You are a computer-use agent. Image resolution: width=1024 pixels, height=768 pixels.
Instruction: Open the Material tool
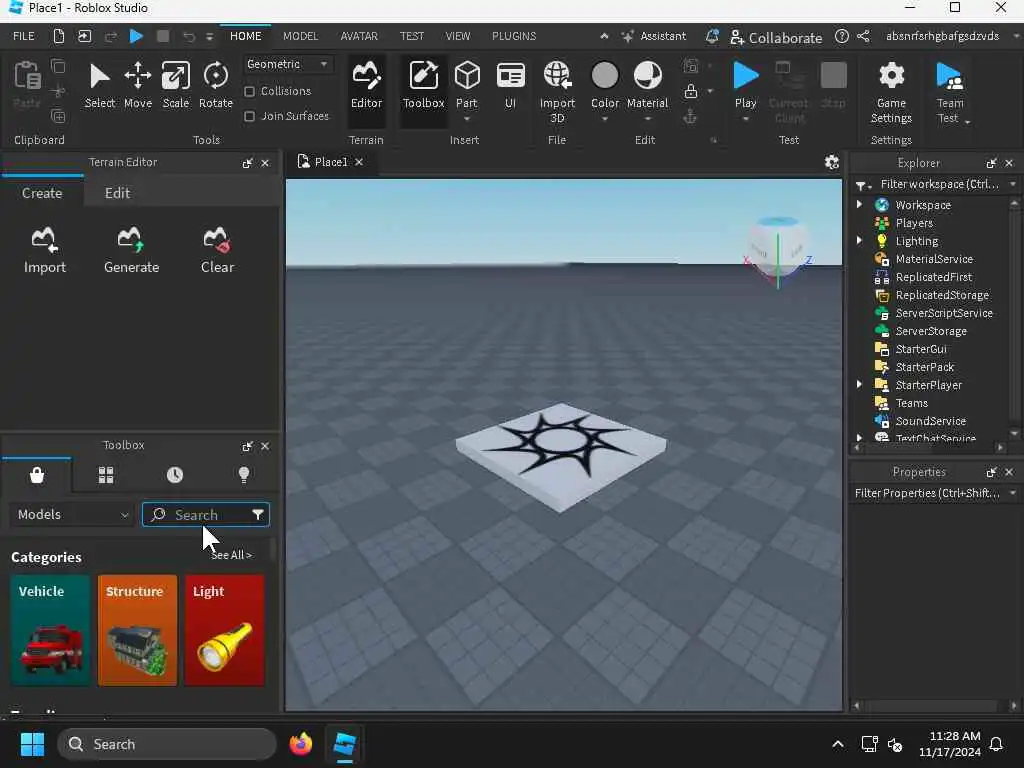coord(647,85)
